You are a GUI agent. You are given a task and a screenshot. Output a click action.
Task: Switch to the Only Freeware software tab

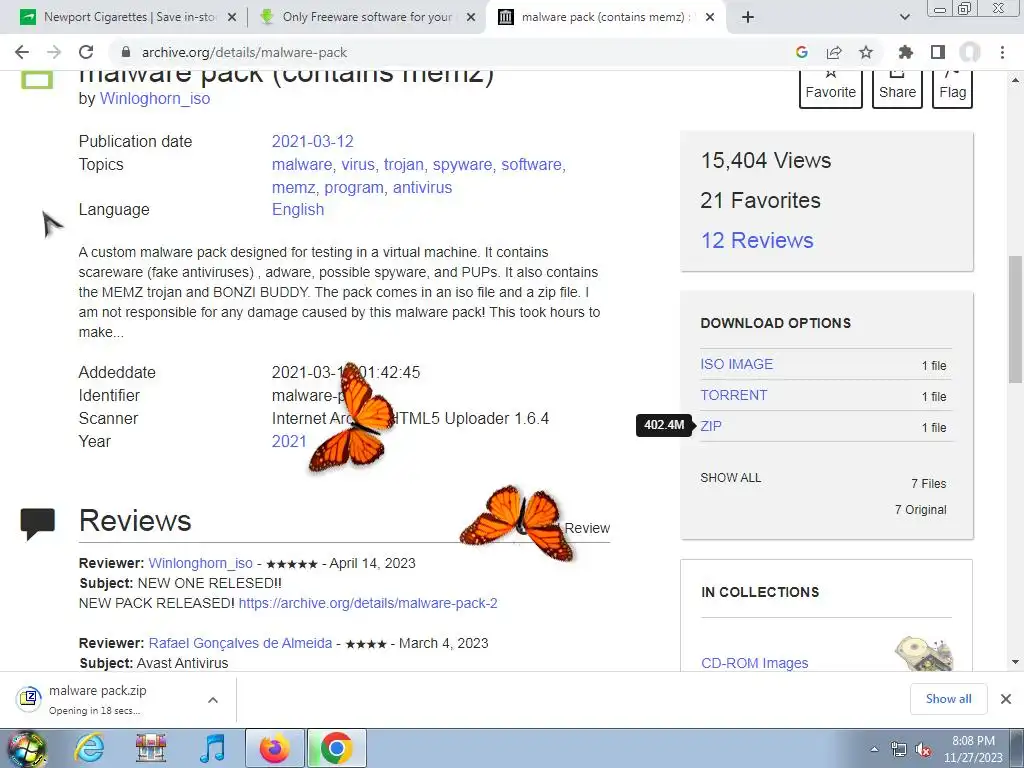point(366,17)
